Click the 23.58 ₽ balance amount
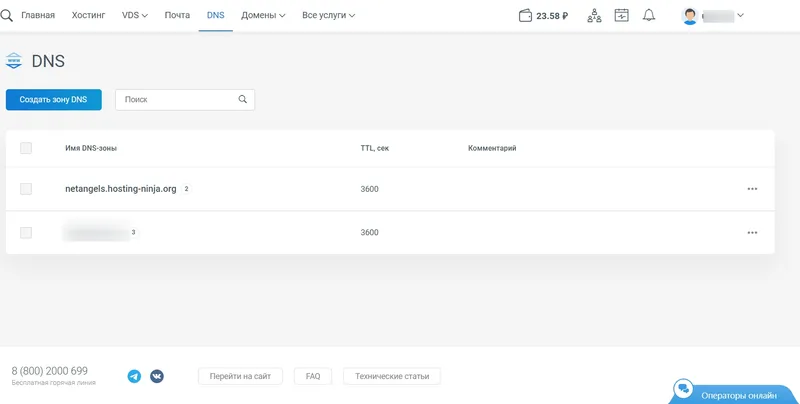This screenshot has width=800, height=404. pyautogui.click(x=553, y=16)
